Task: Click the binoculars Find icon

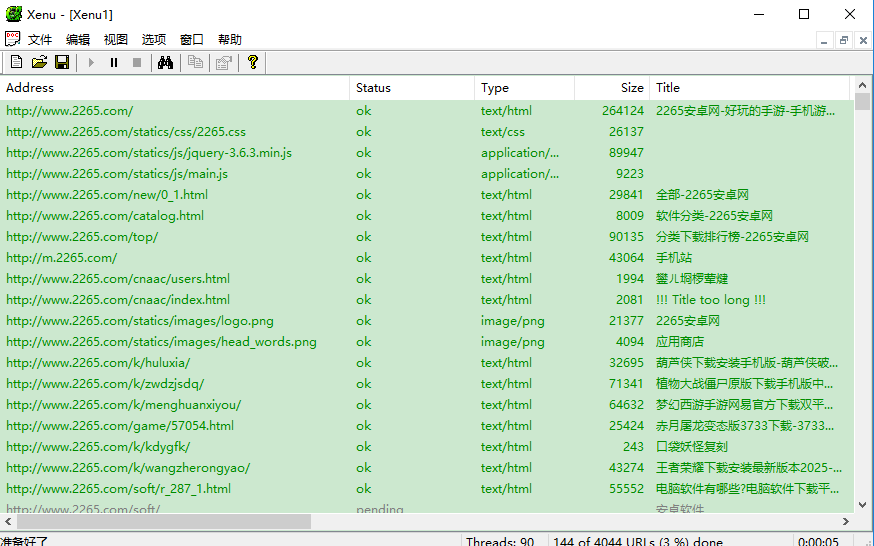Action: (x=165, y=63)
